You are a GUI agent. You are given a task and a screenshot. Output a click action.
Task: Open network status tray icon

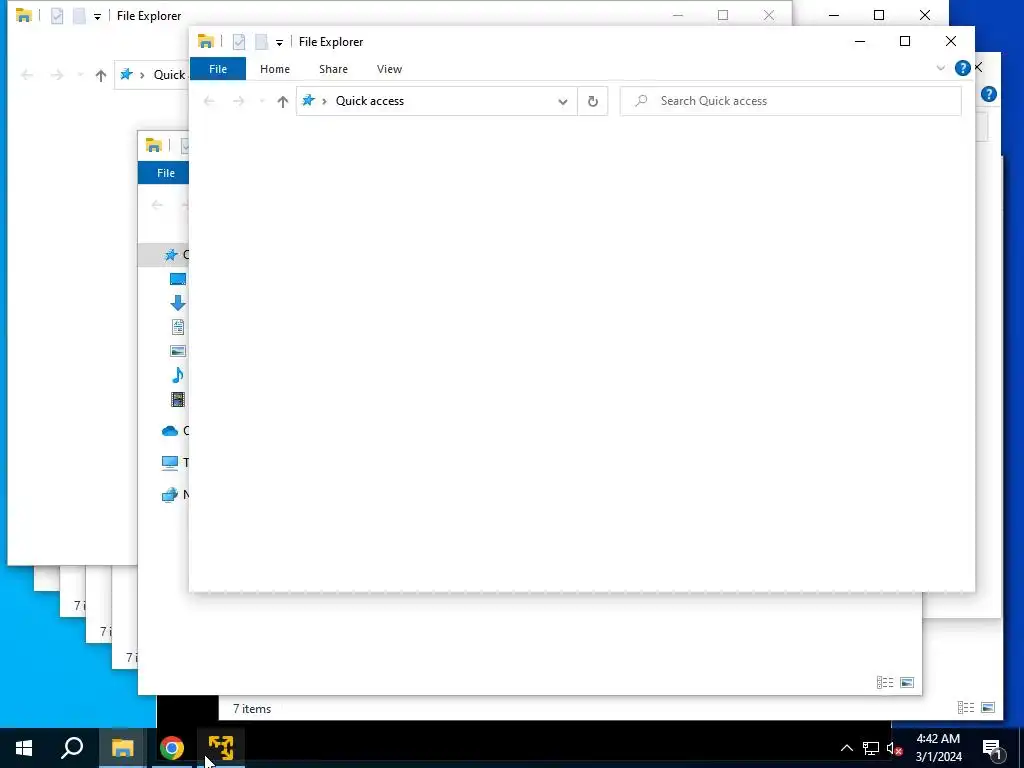point(871,748)
